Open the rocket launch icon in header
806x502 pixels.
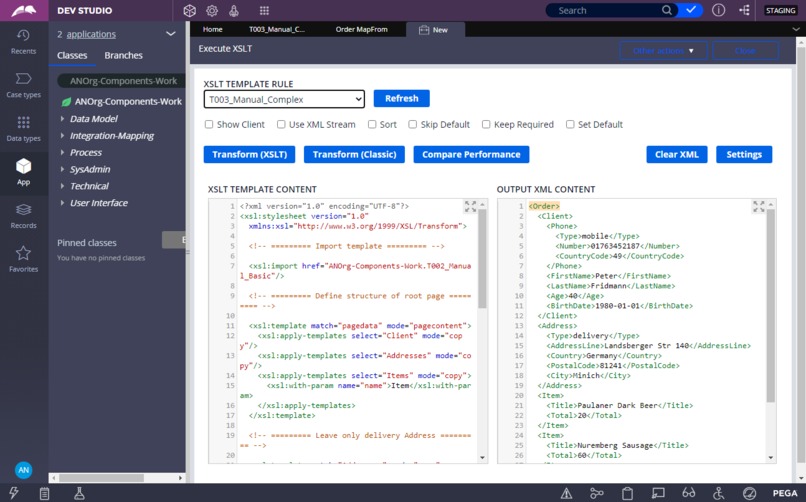[x=234, y=10]
